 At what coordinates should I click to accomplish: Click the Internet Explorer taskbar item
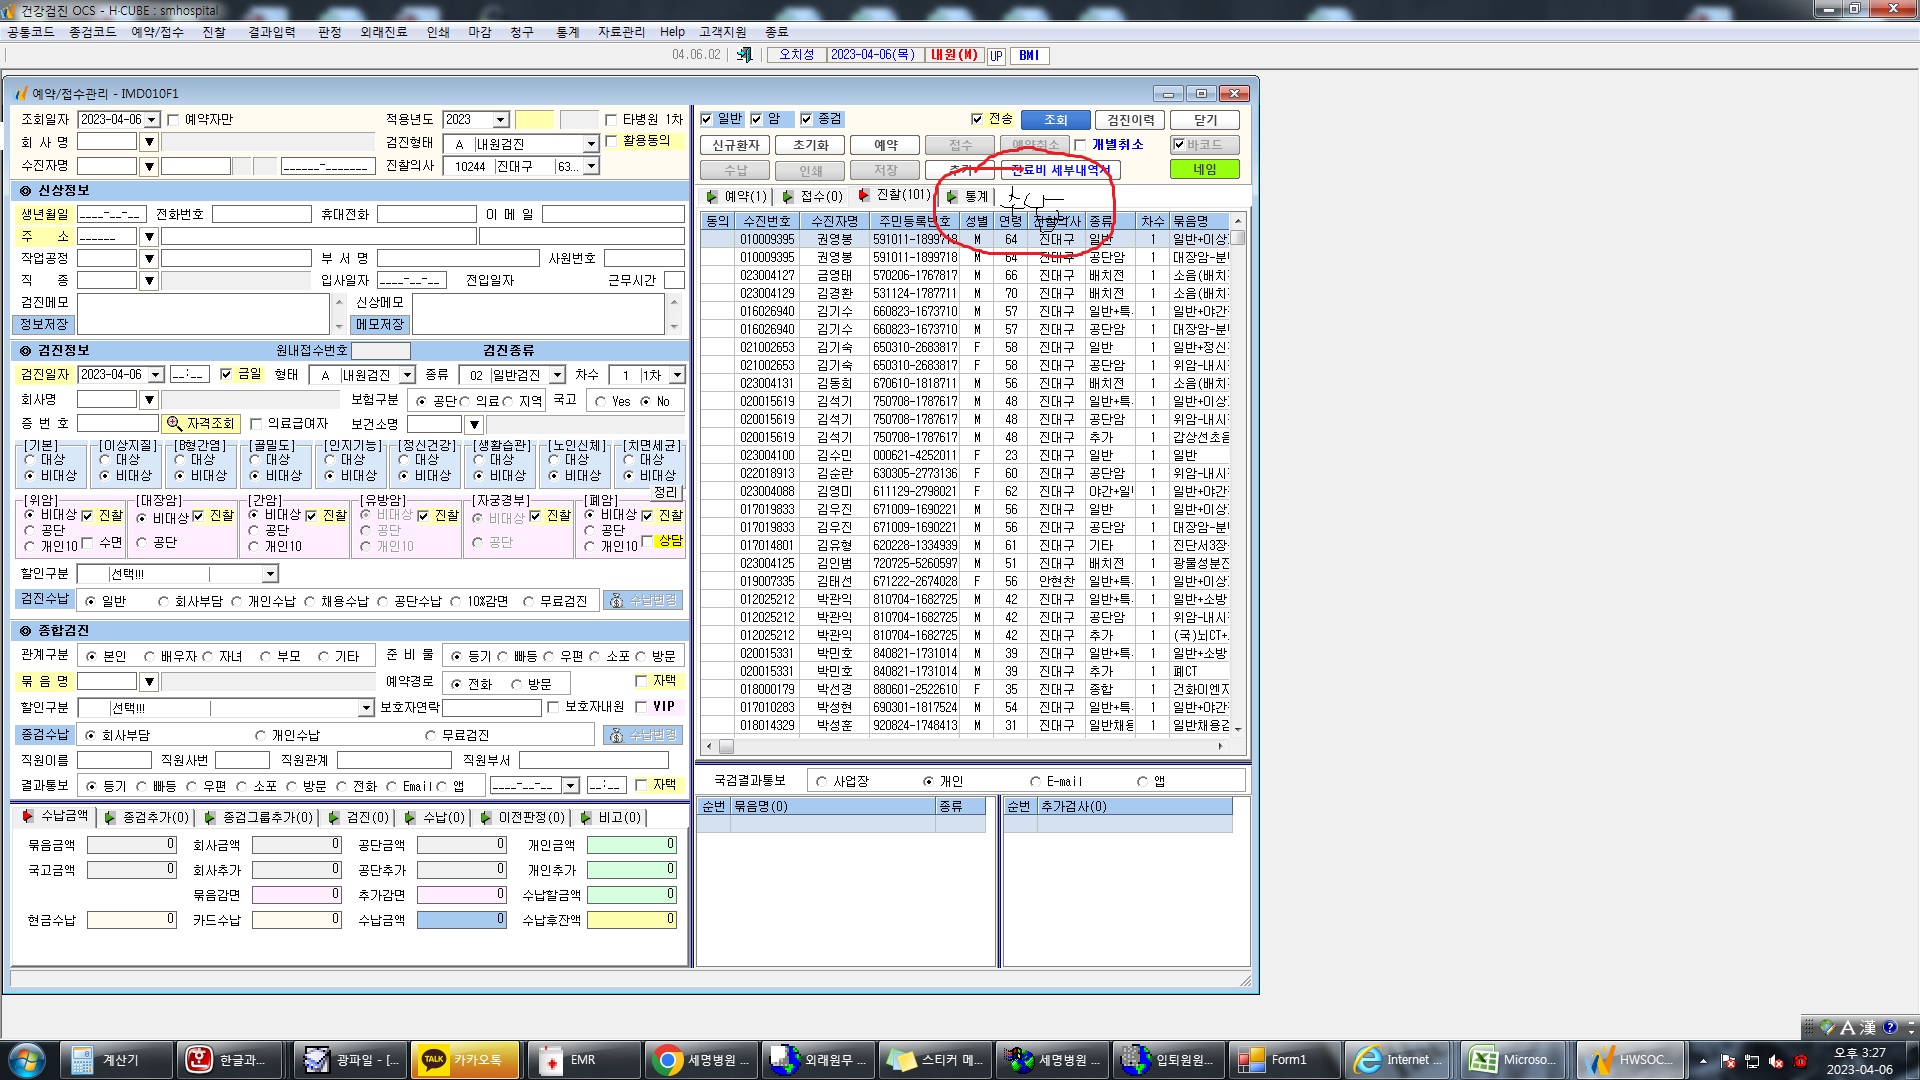(x=1400, y=1060)
